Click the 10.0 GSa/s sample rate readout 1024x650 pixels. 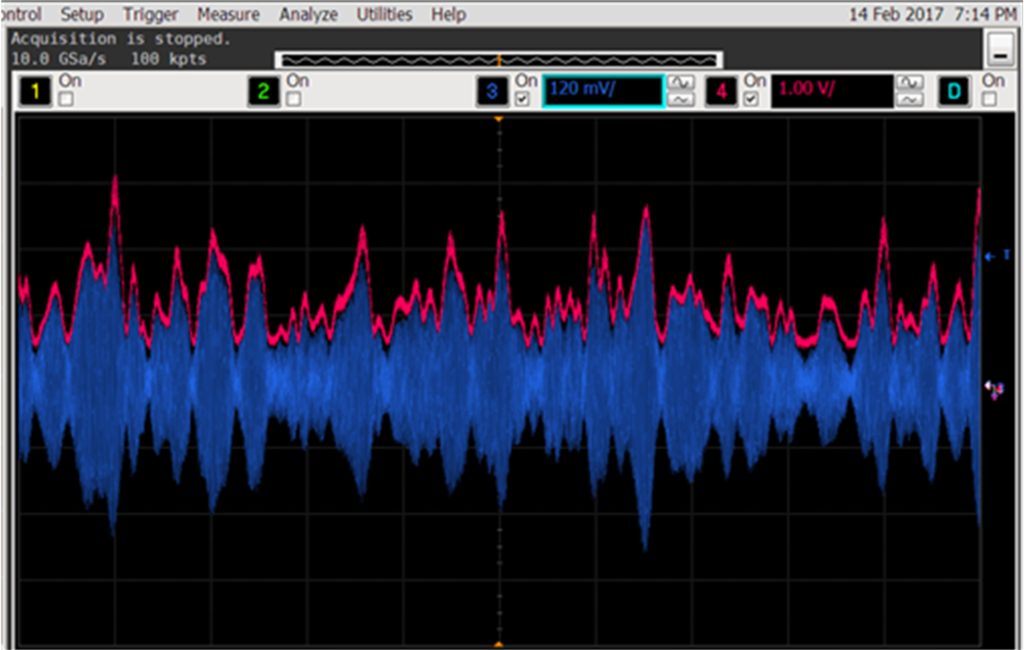point(58,59)
